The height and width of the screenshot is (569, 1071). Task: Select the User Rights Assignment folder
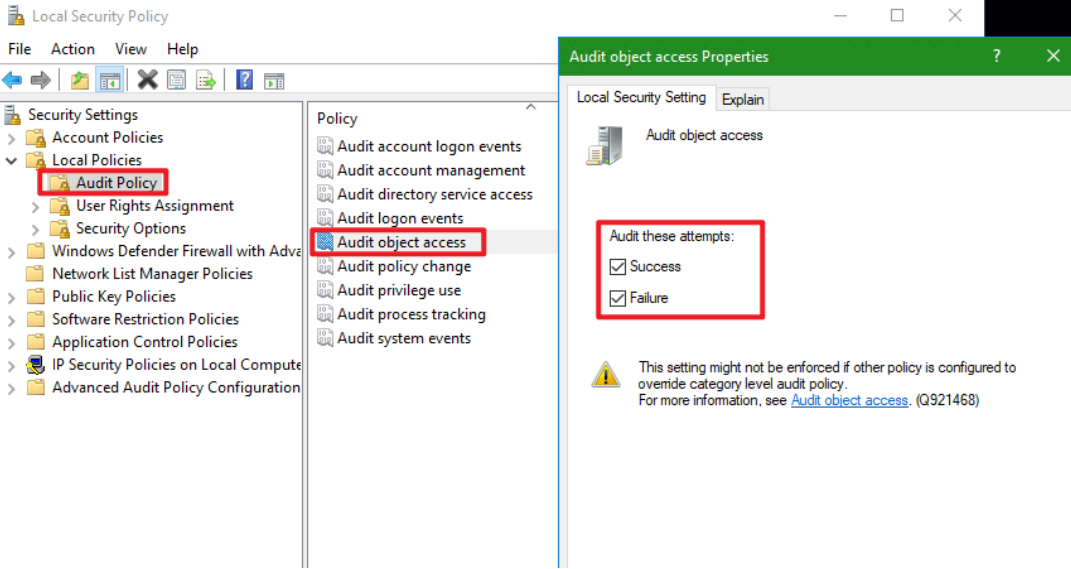coord(154,206)
